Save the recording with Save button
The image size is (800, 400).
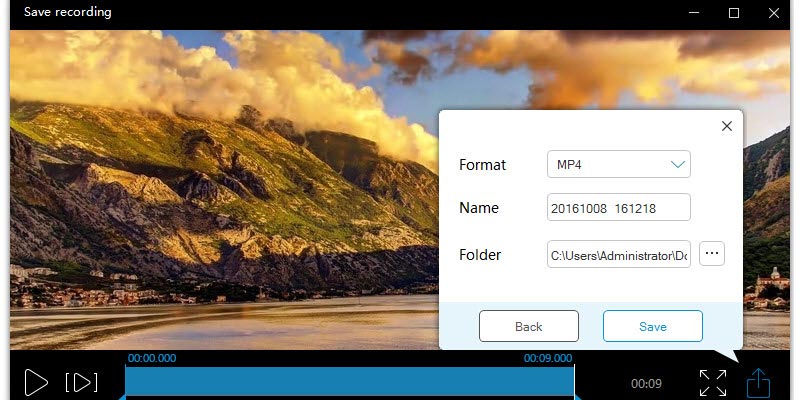[x=653, y=326]
